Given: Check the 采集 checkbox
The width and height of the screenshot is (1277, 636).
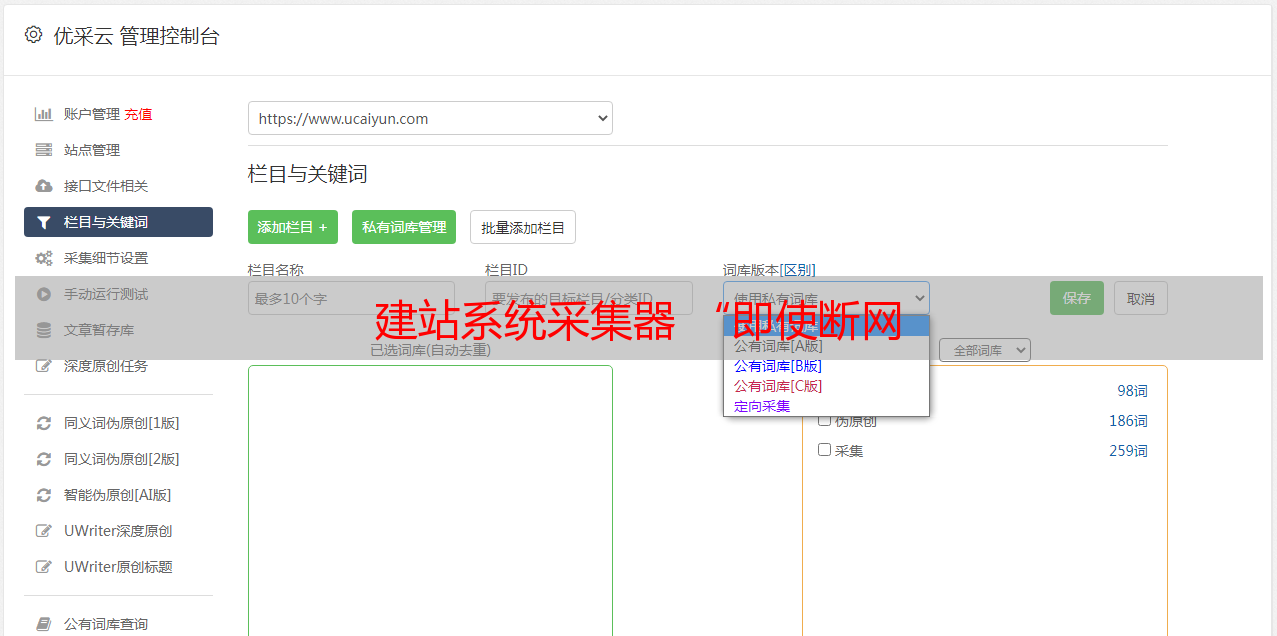Looking at the screenshot, I should click(x=825, y=450).
